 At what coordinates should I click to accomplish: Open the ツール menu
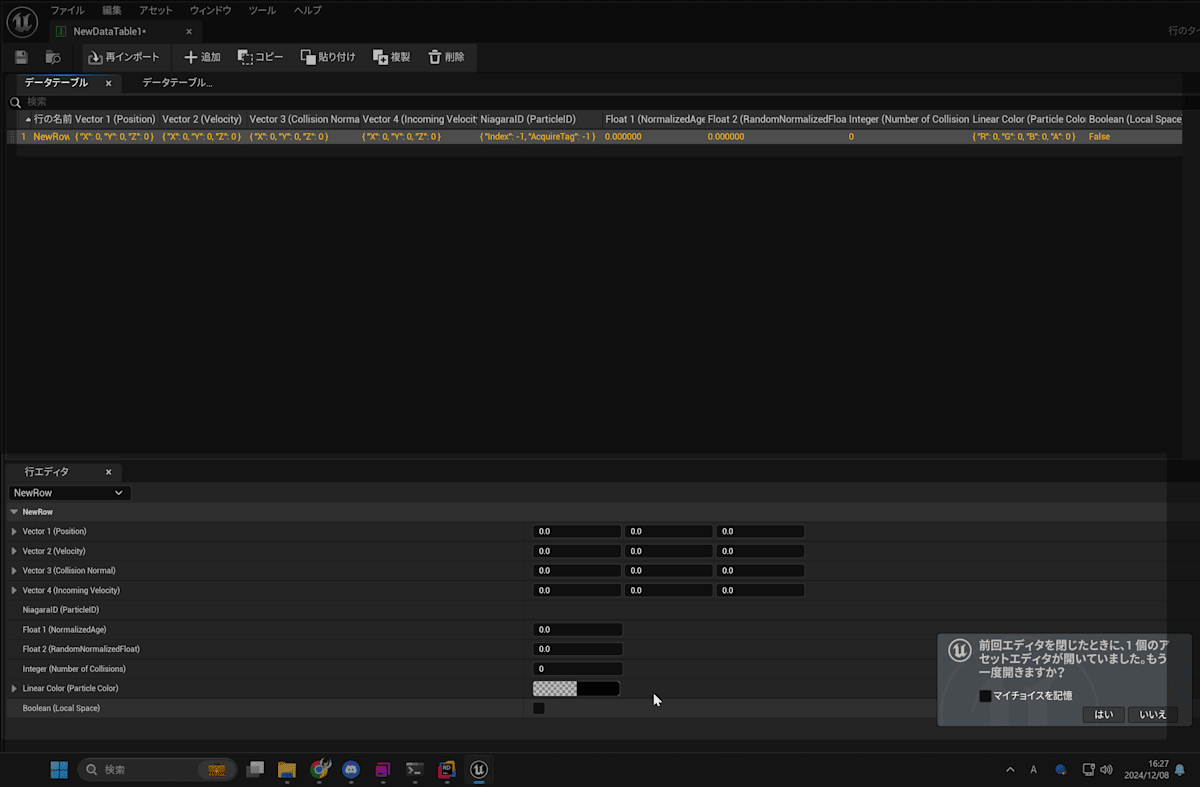pyautogui.click(x=262, y=9)
